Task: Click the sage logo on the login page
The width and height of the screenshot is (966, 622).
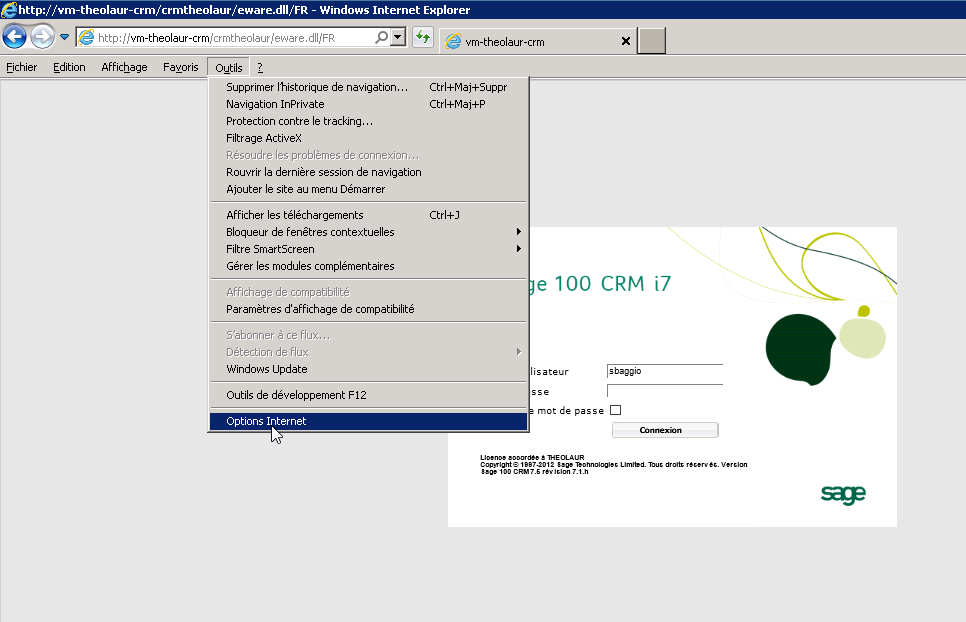Action: (x=843, y=495)
